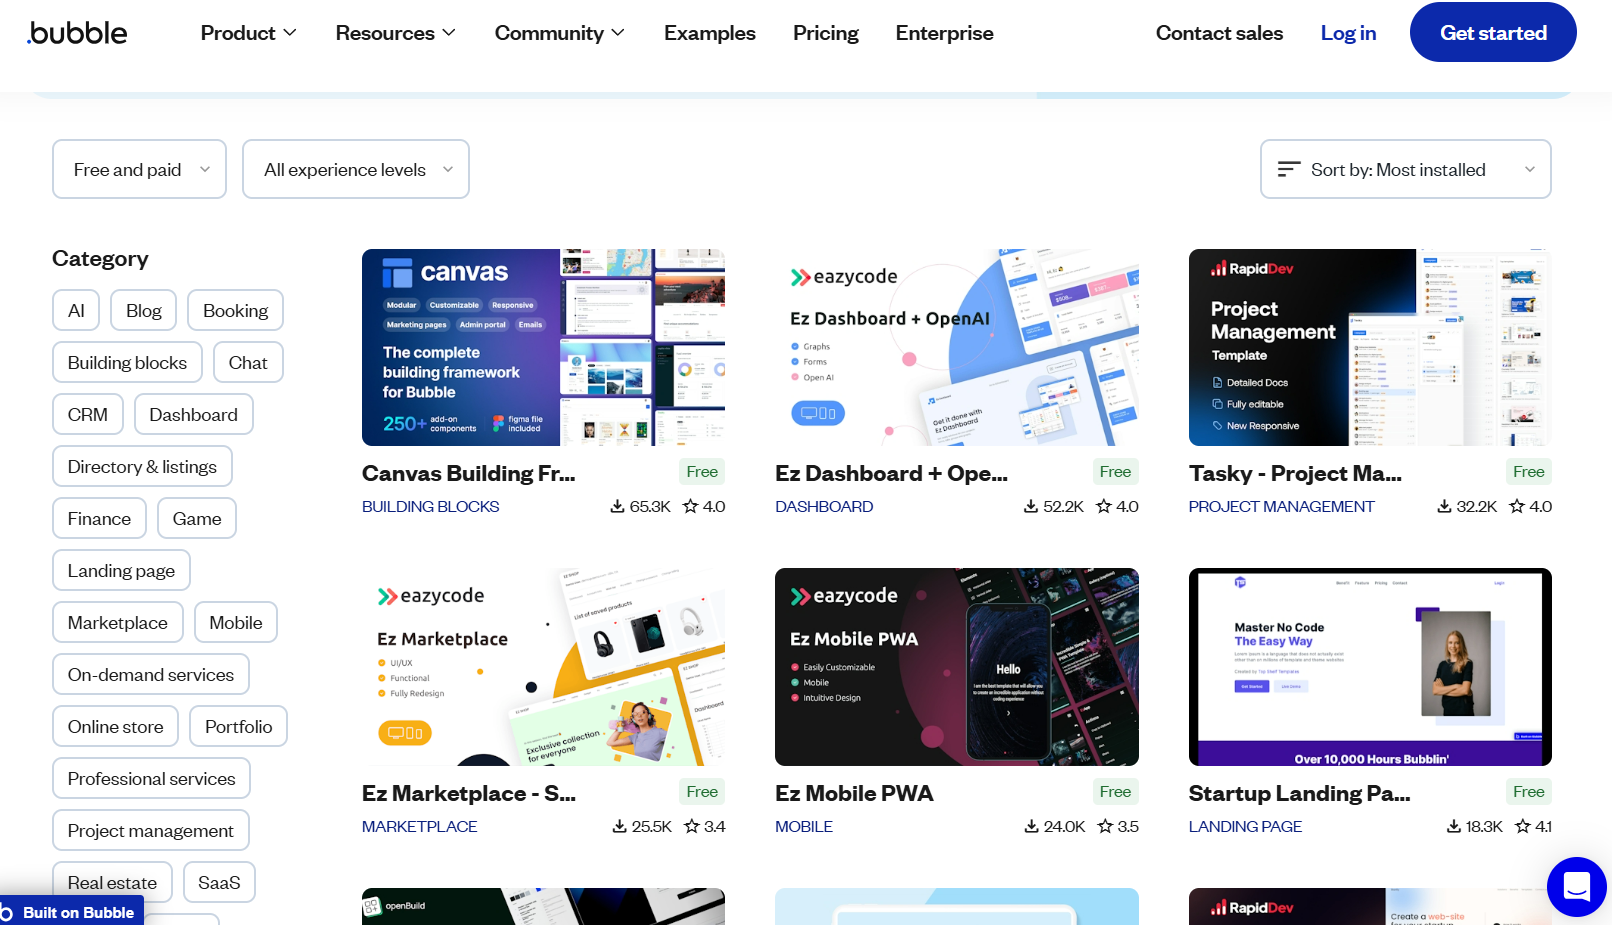Toggle the Finance category filter
Image resolution: width=1612 pixels, height=925 pixels.
click(x=99, y=518)
